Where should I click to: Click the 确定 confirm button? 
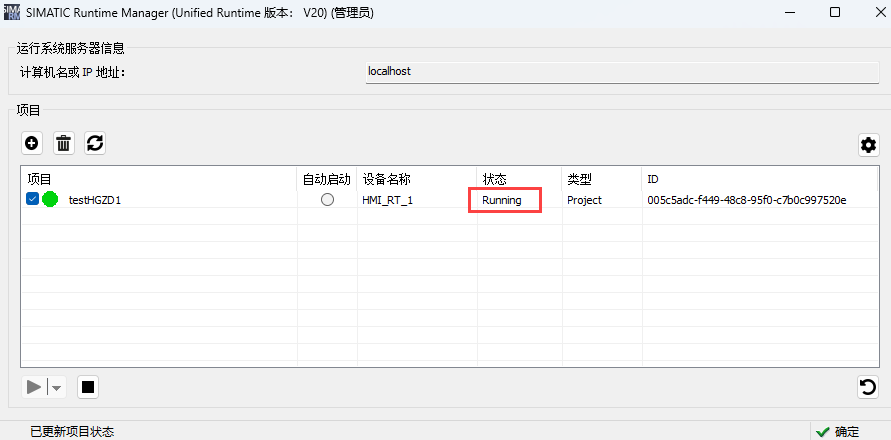tap(837, 431)
